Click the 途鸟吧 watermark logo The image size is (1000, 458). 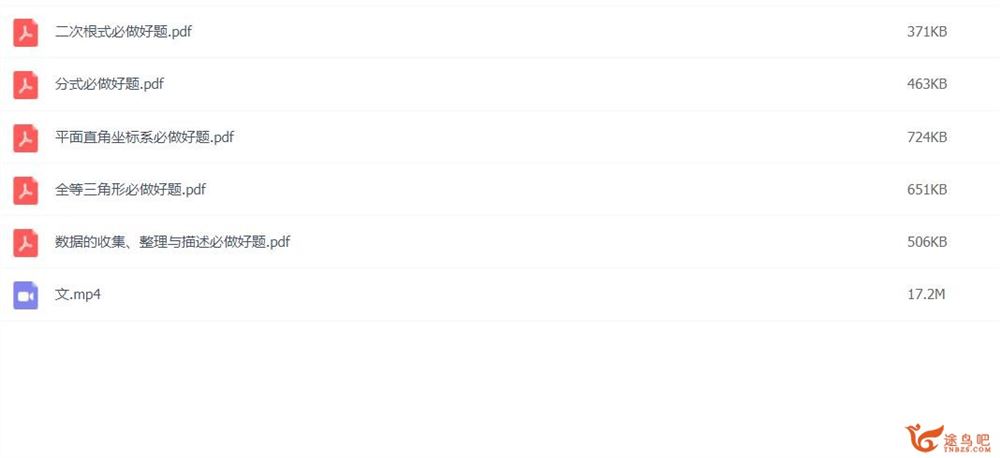925,438
